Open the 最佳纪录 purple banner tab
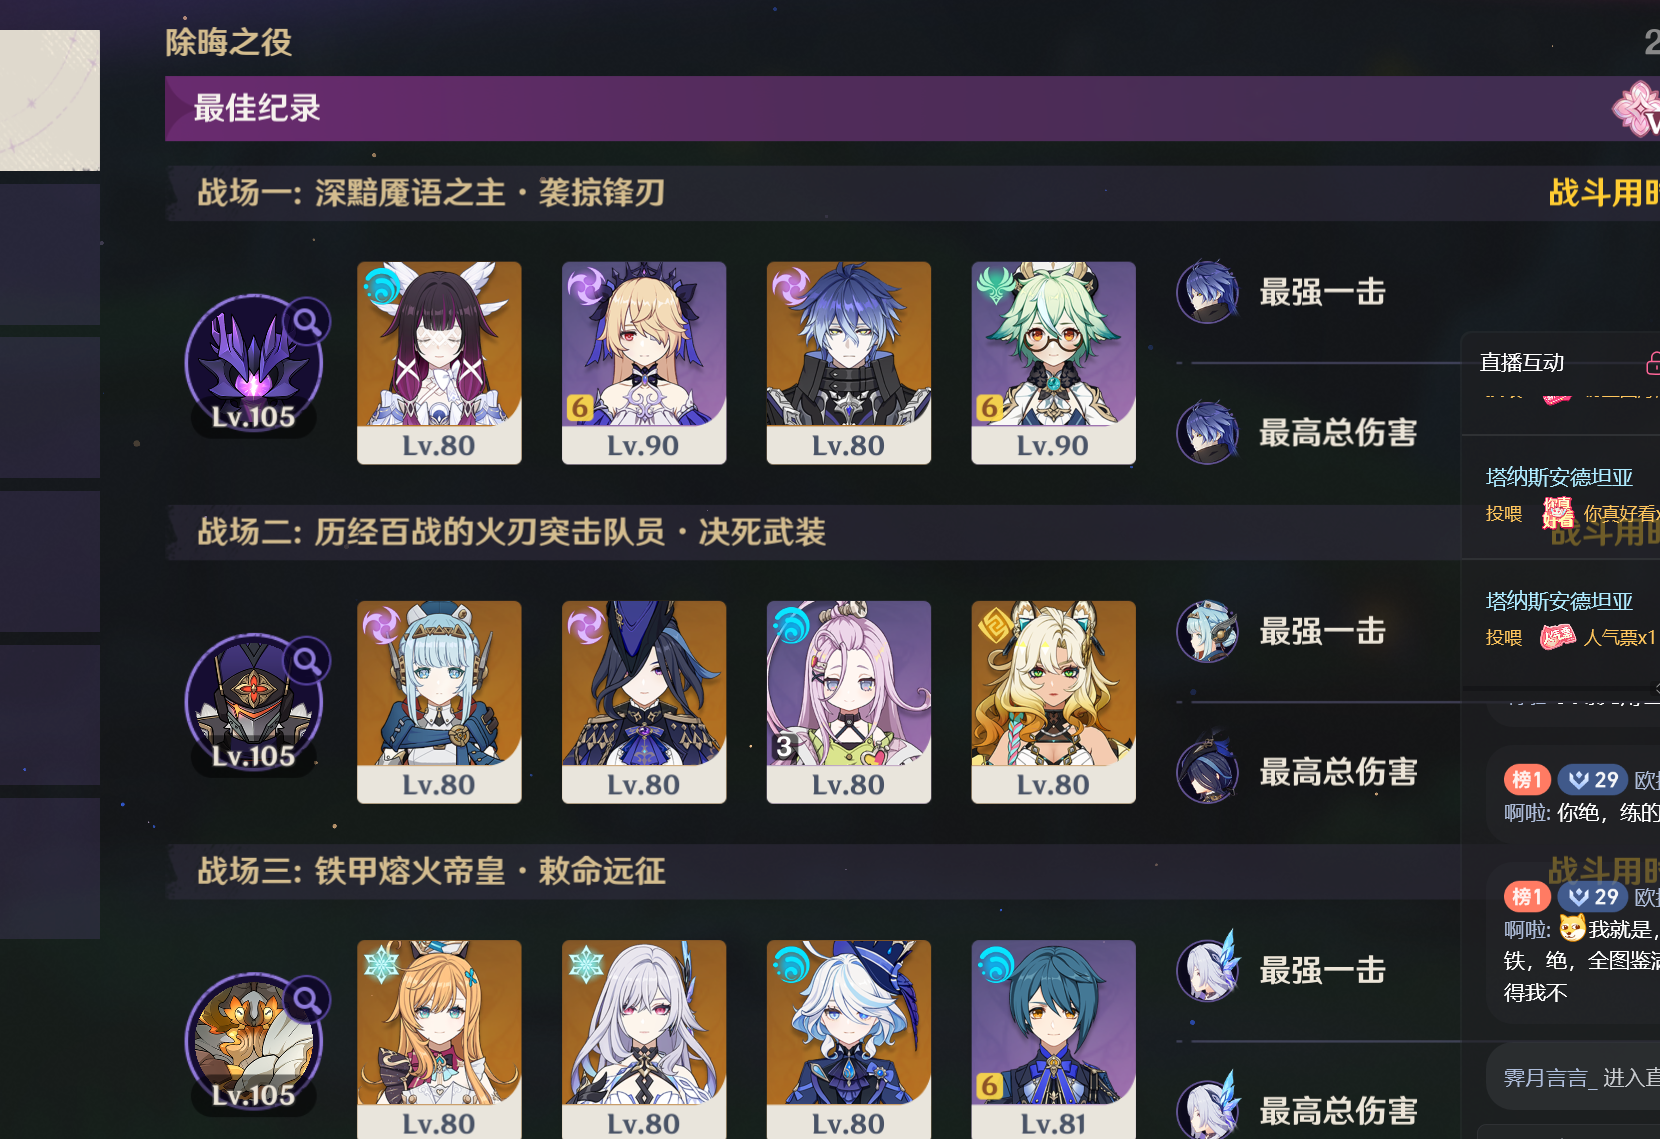This screenshot has height=1139, width=1660. click(912, 108)
